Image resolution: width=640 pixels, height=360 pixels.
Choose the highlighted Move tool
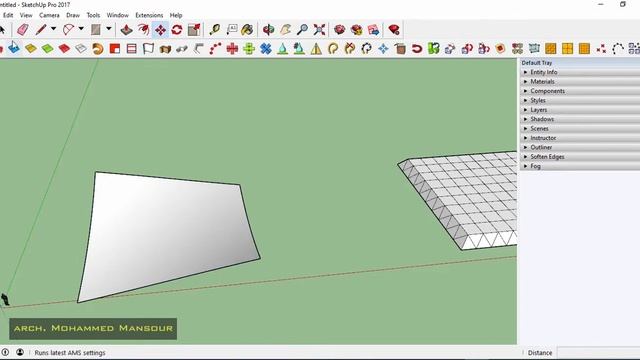pyautogui.click(x=160, y=29)
